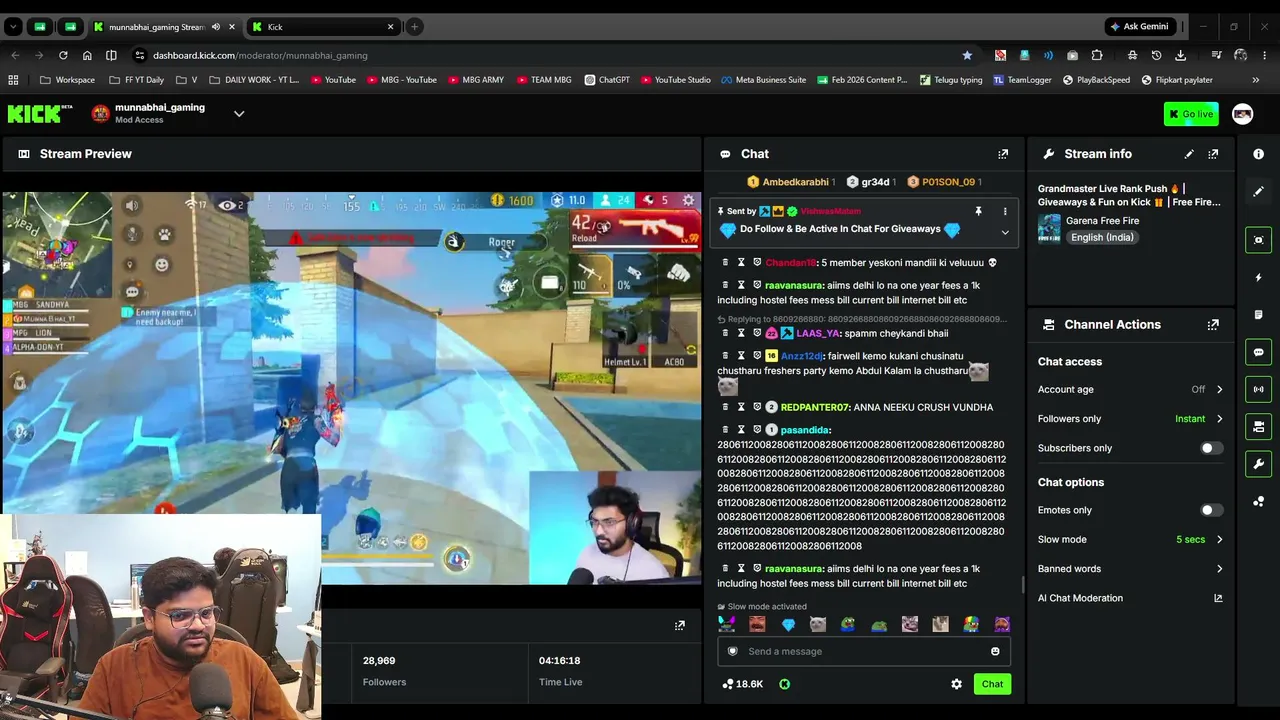Click the Send a message input field
Image resolution: width=1280 pixels, height=720 pixels.
(x=864, y=652)
